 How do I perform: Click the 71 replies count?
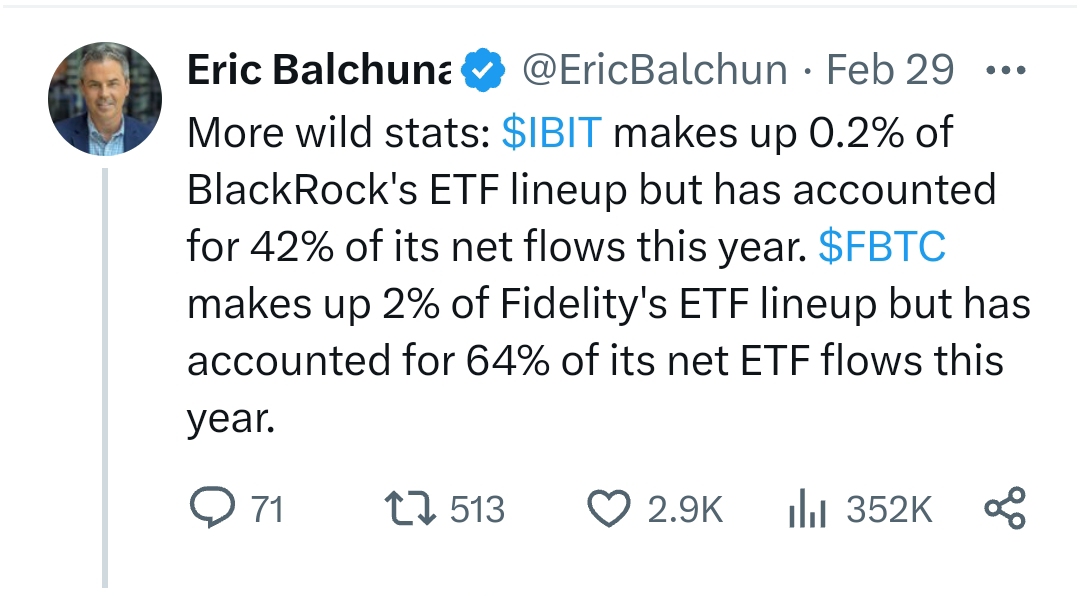pyautogui.click(x=267, y=510)
